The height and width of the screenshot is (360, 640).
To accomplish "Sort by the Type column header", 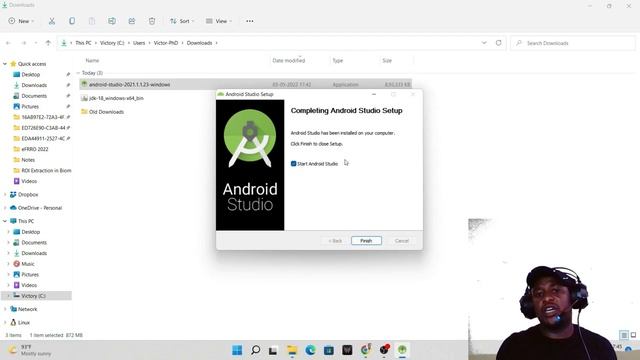I will click(x=338, y=60).
